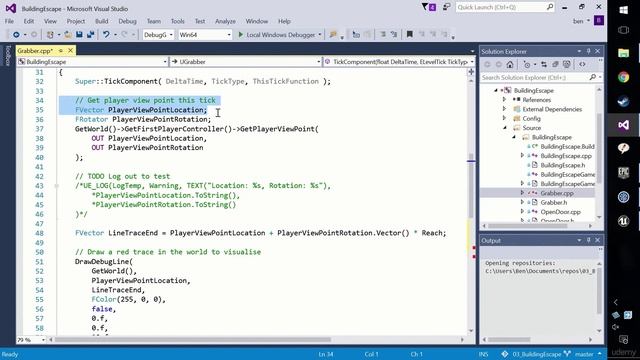
Task: Toggle auto-hide pin on Output panel
Action: click(x=588, y=240)
